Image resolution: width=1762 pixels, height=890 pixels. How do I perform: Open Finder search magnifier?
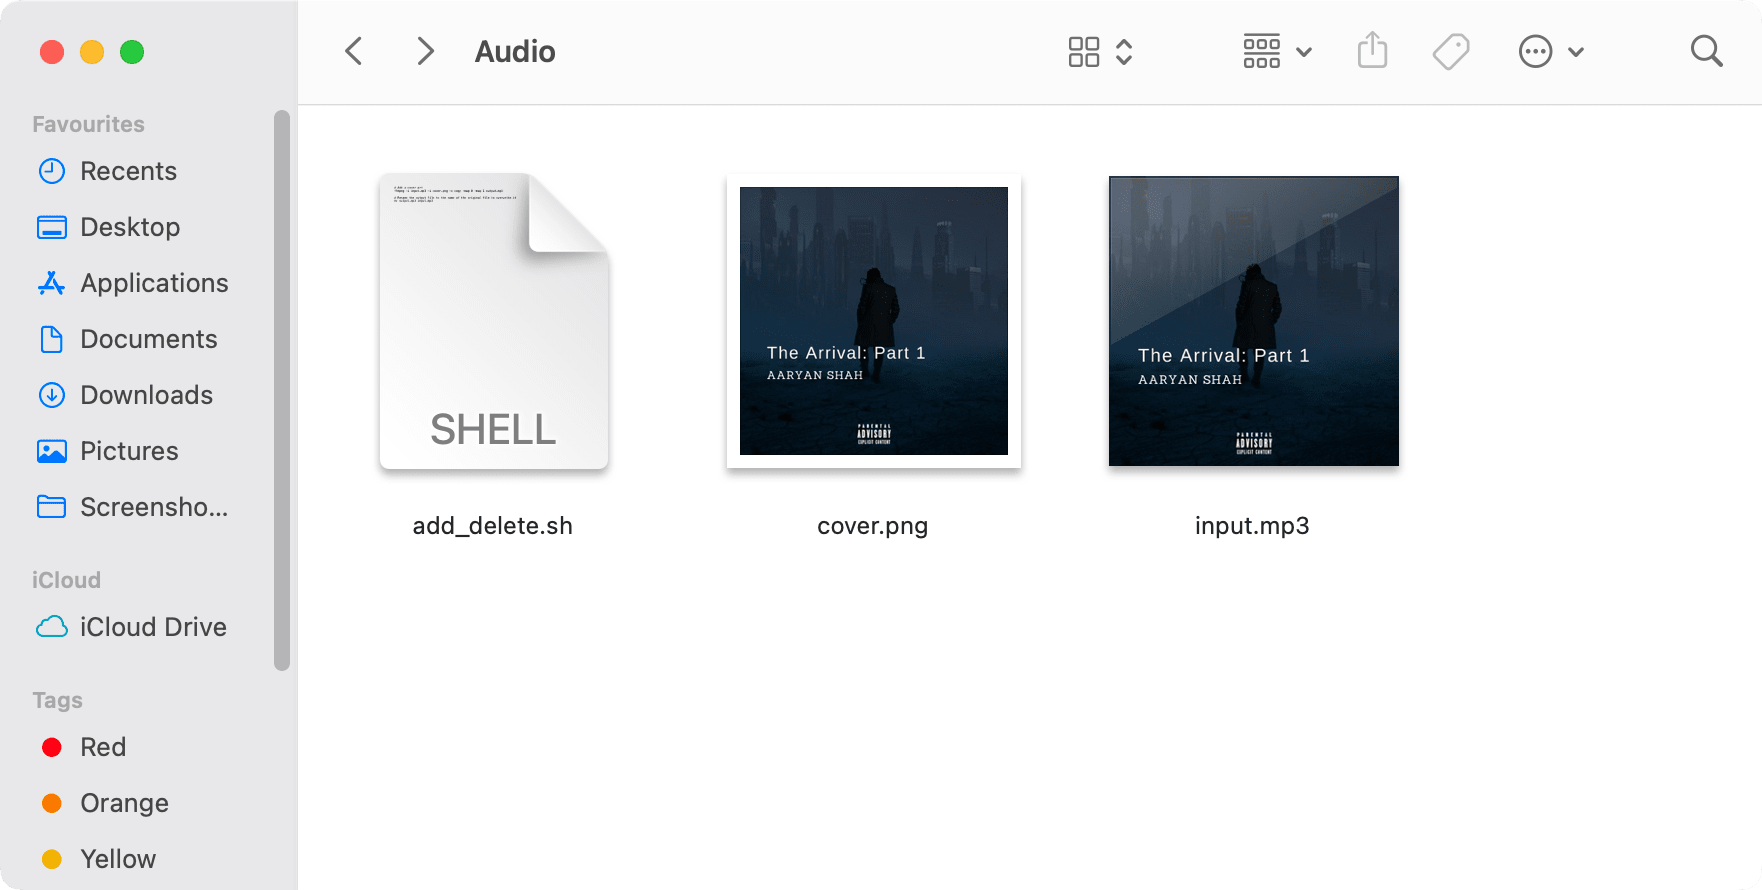1706,51
